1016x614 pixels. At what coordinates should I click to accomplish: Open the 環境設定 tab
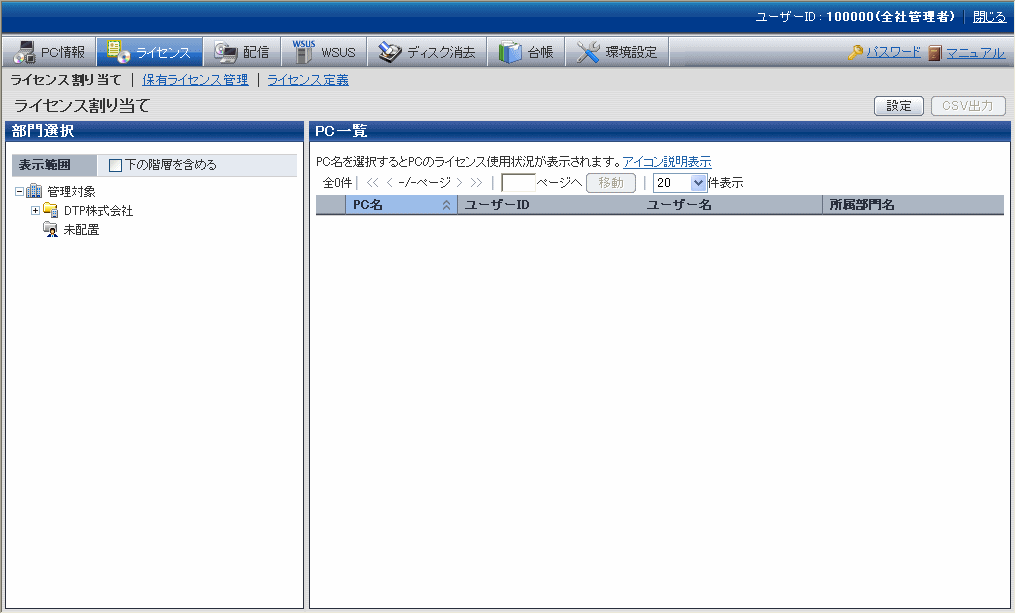pyautogui.click(x=617, y=52)
